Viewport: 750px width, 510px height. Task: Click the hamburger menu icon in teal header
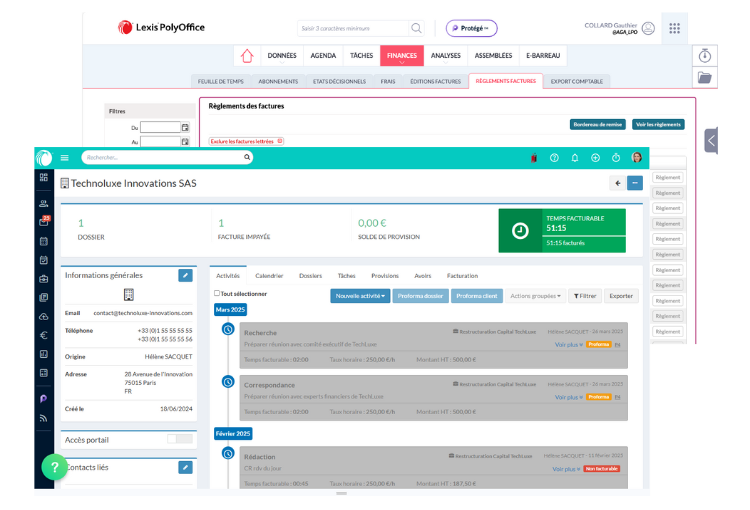(x=65, y=157)
